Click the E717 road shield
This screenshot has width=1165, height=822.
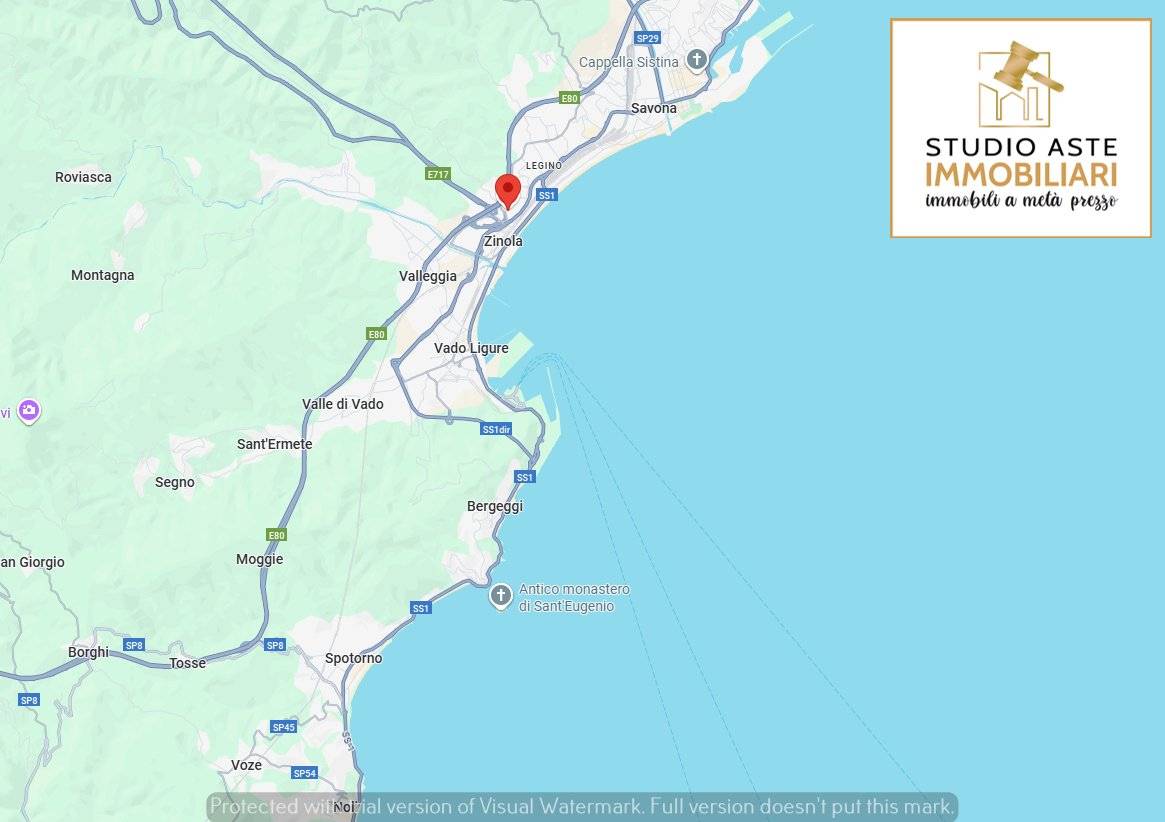(x=438, y=174)
